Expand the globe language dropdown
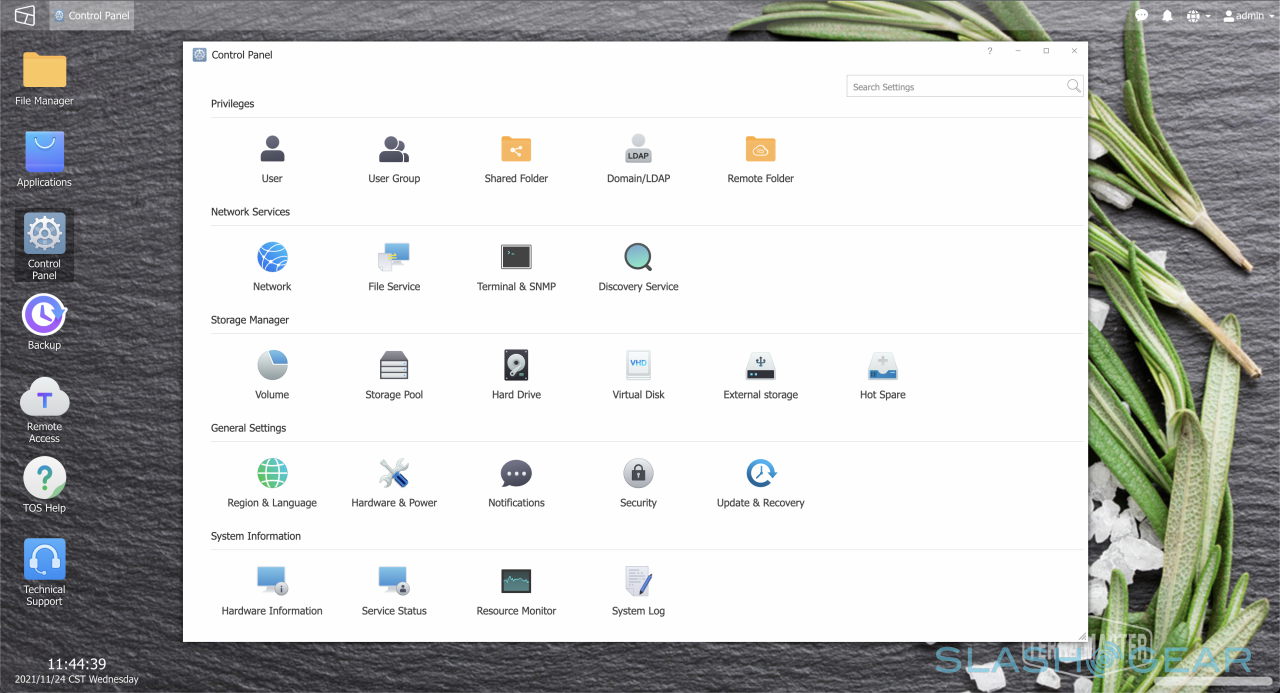Image resolution: width=1280 pixels, height=693 pixels. [x=1198, y=16]
